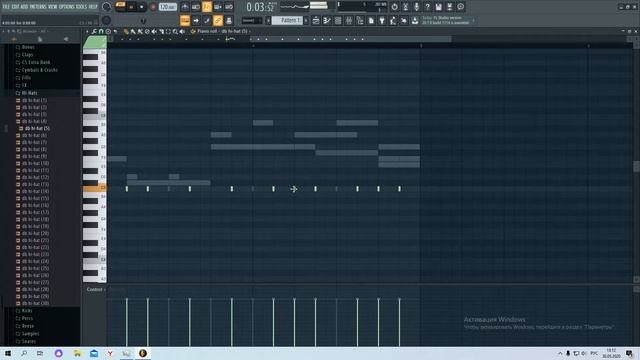Image resolution: width=640 pixels, height=360 pixels.
Task: Open the Pattern 1 selector
Action: pyautogui.click(x=287, y=20)
